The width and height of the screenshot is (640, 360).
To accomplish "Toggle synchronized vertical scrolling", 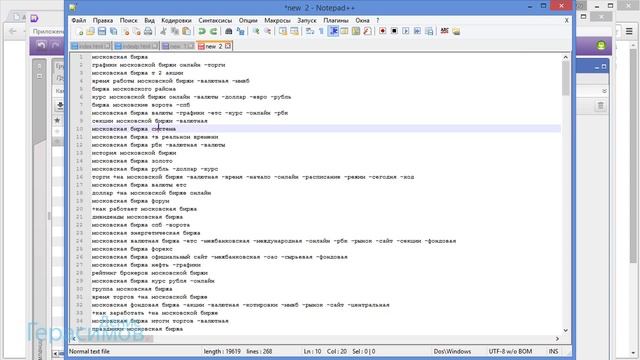I will click(282, 31).
